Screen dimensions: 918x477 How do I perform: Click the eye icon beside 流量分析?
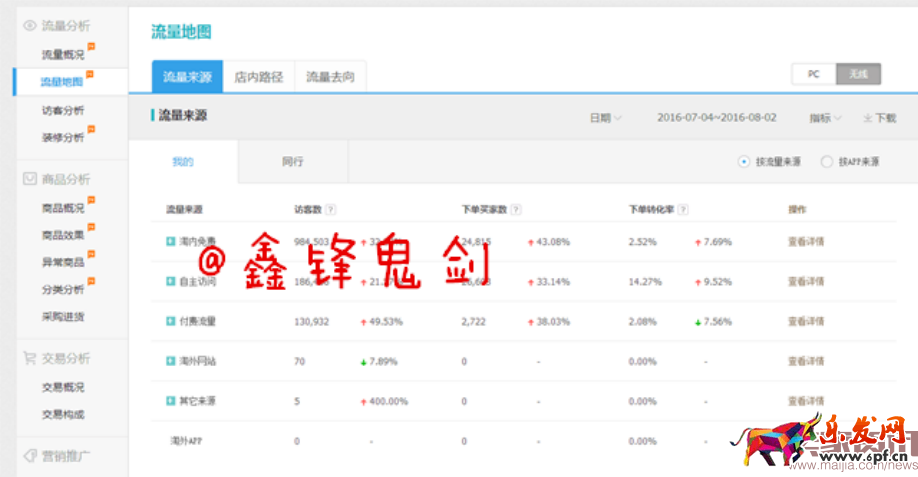pyautogui.click(x=30, y=25)
